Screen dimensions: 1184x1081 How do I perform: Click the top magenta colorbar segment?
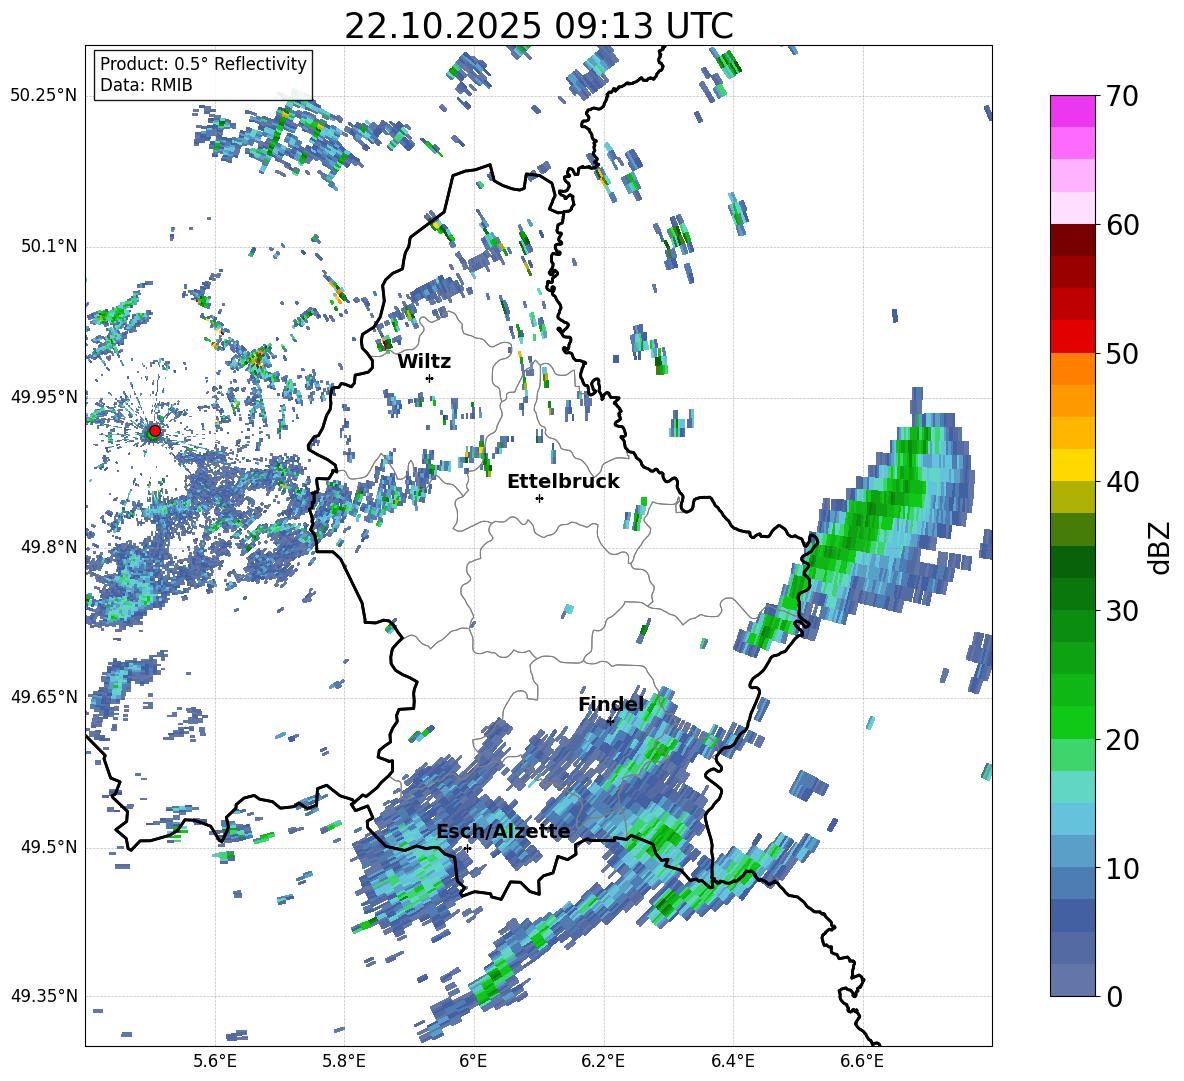tap(1072, 111)
